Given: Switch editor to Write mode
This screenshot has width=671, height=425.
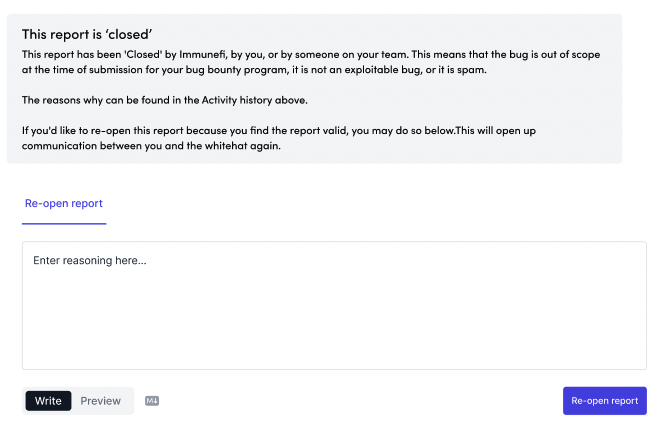Looking at the screenshot, I should pos(48,401).
